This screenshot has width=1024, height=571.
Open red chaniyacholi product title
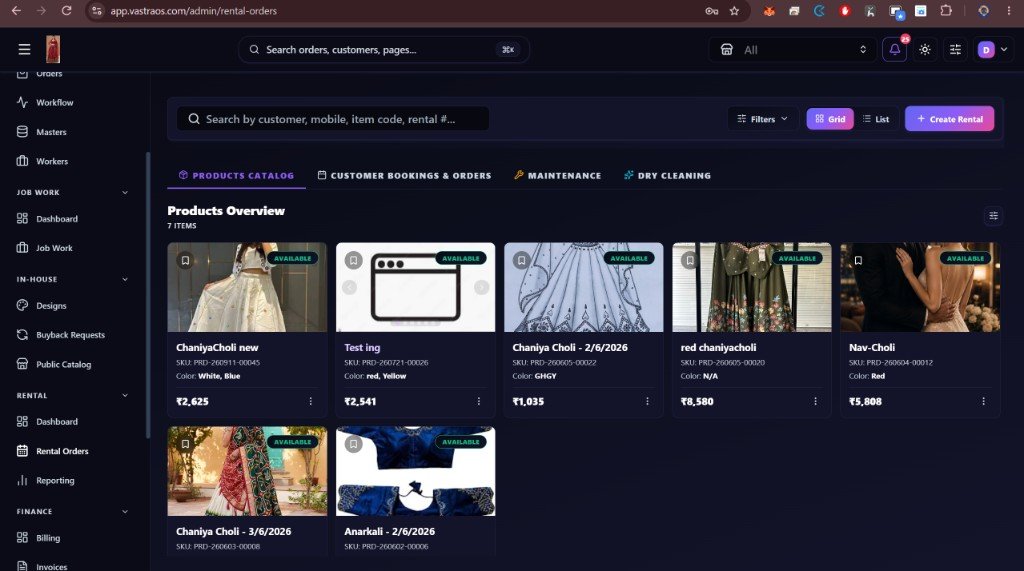[718, 348]
